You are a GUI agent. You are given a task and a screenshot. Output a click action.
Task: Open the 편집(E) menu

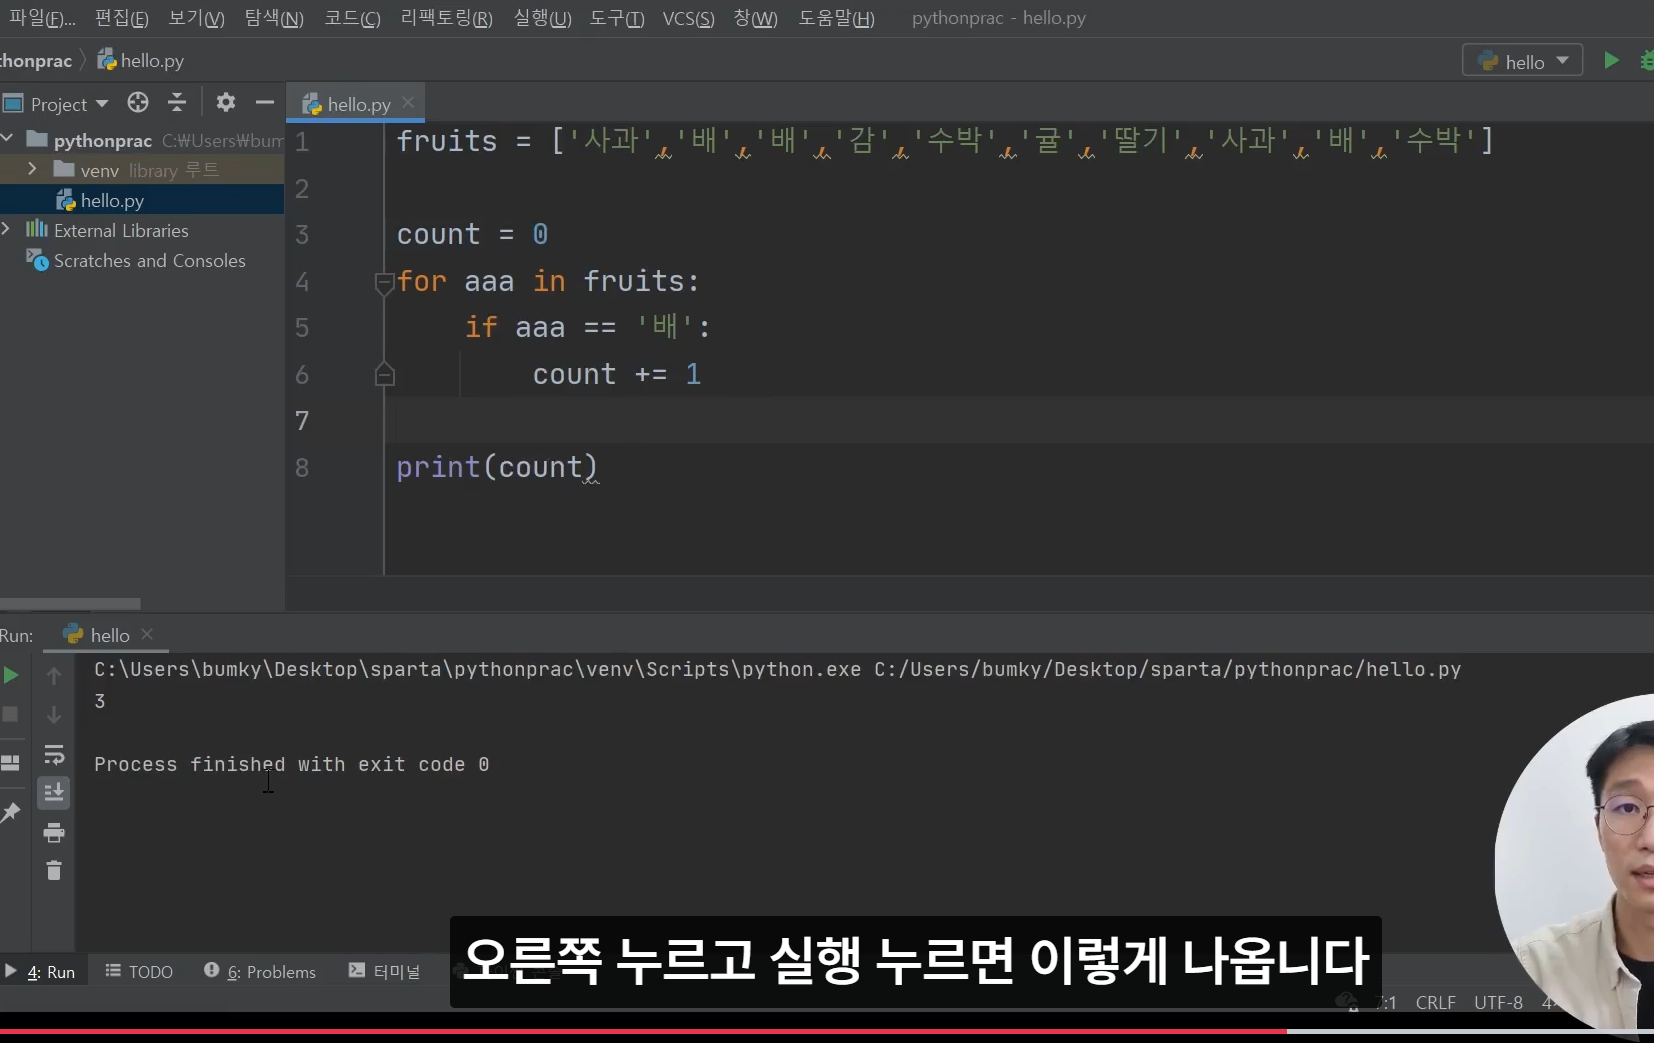(121, 18)
